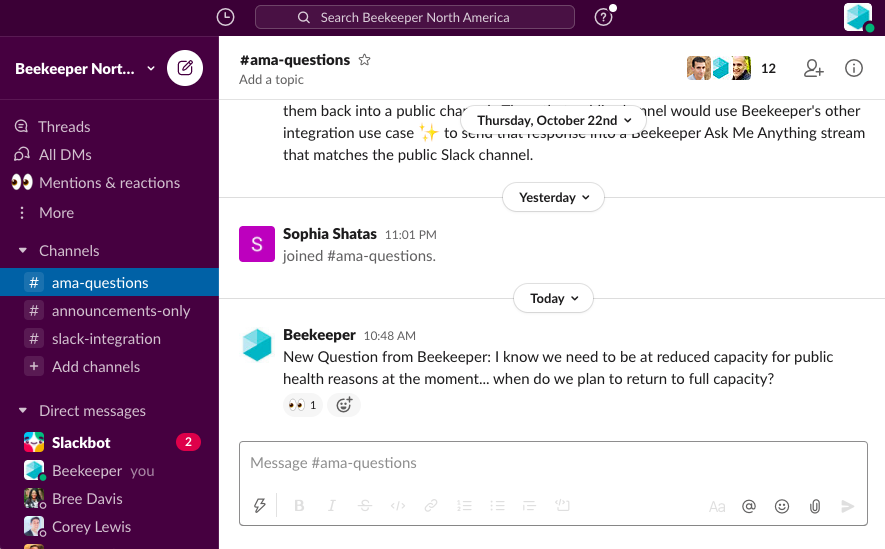The image size is (885, 549).
Task: Open the help question mark icon
Action: point(603,17)
